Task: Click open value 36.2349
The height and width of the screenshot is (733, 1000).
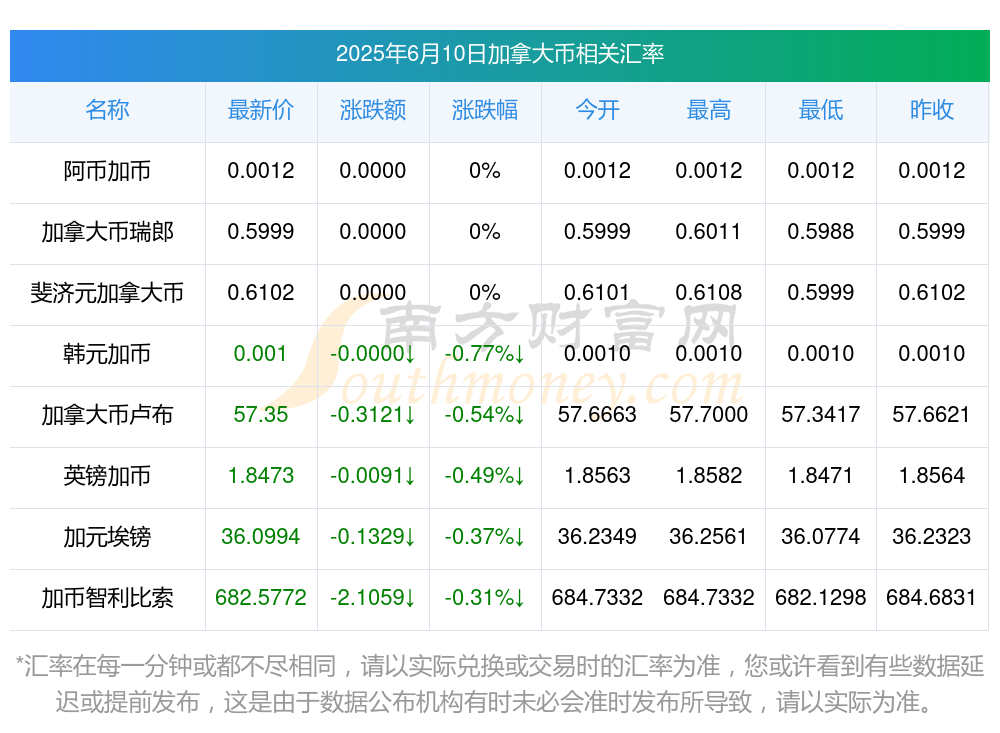Action: tap(597, 537)
